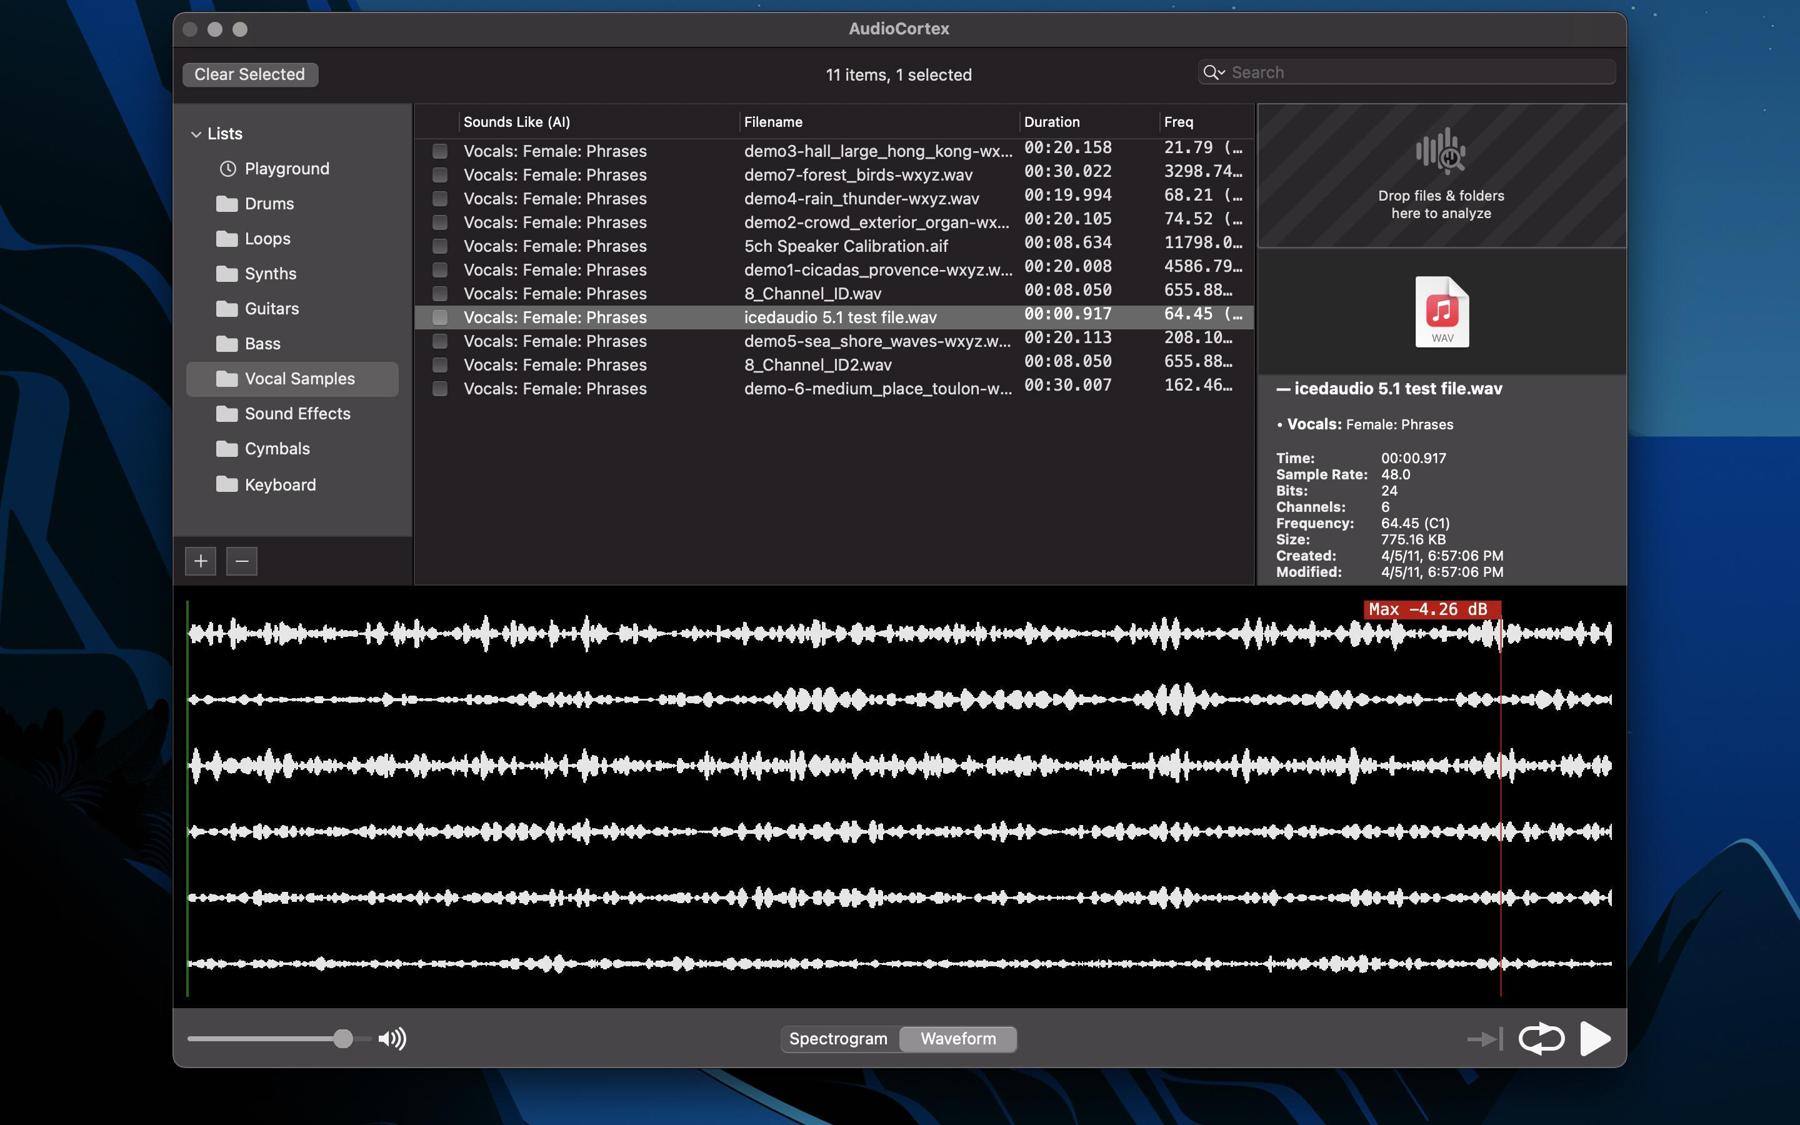Click the add list plus button

pos(201,561)
